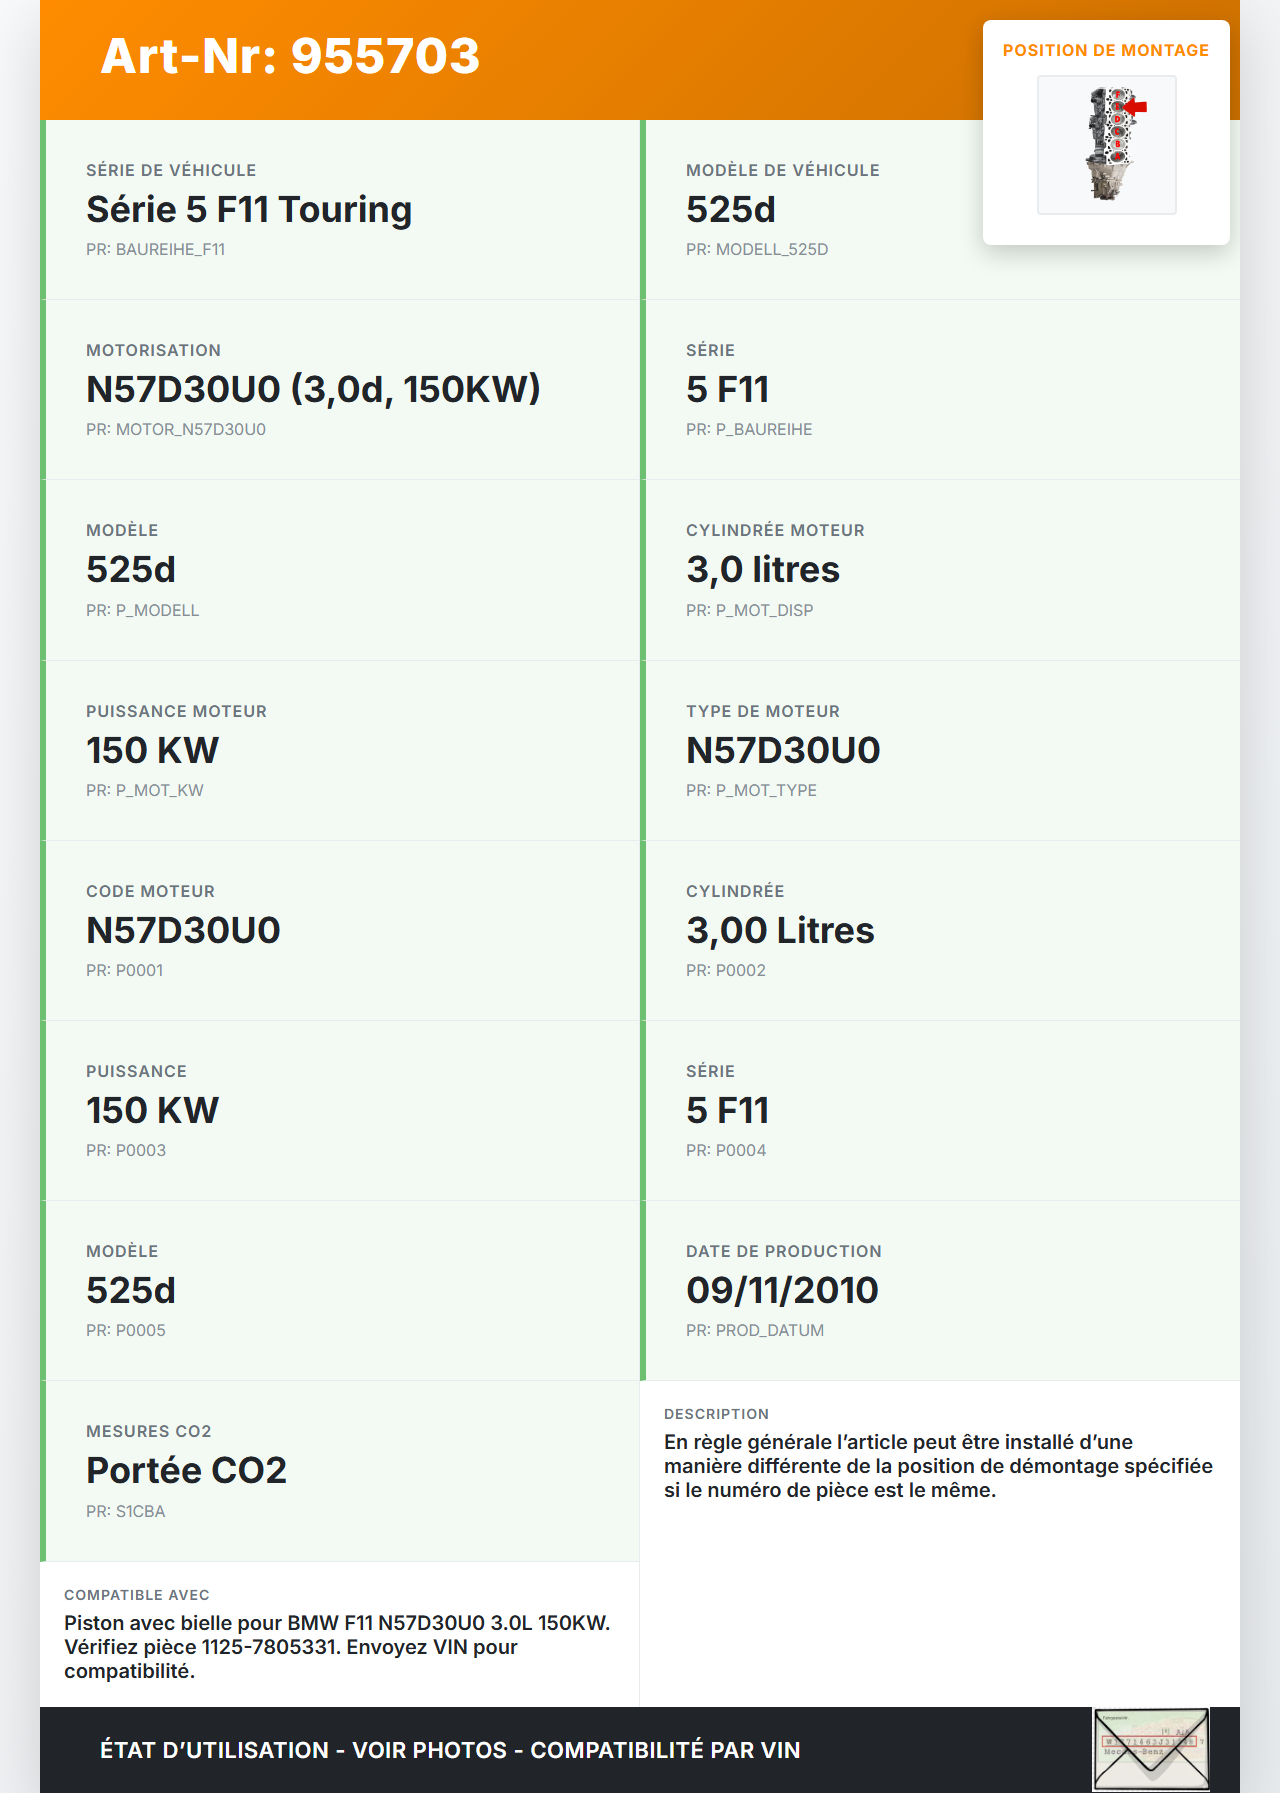The height and width of the screenshot is (1793, 1280).
Task: Click the Art-Nr: 955703 heading
Action: [290, 56]
